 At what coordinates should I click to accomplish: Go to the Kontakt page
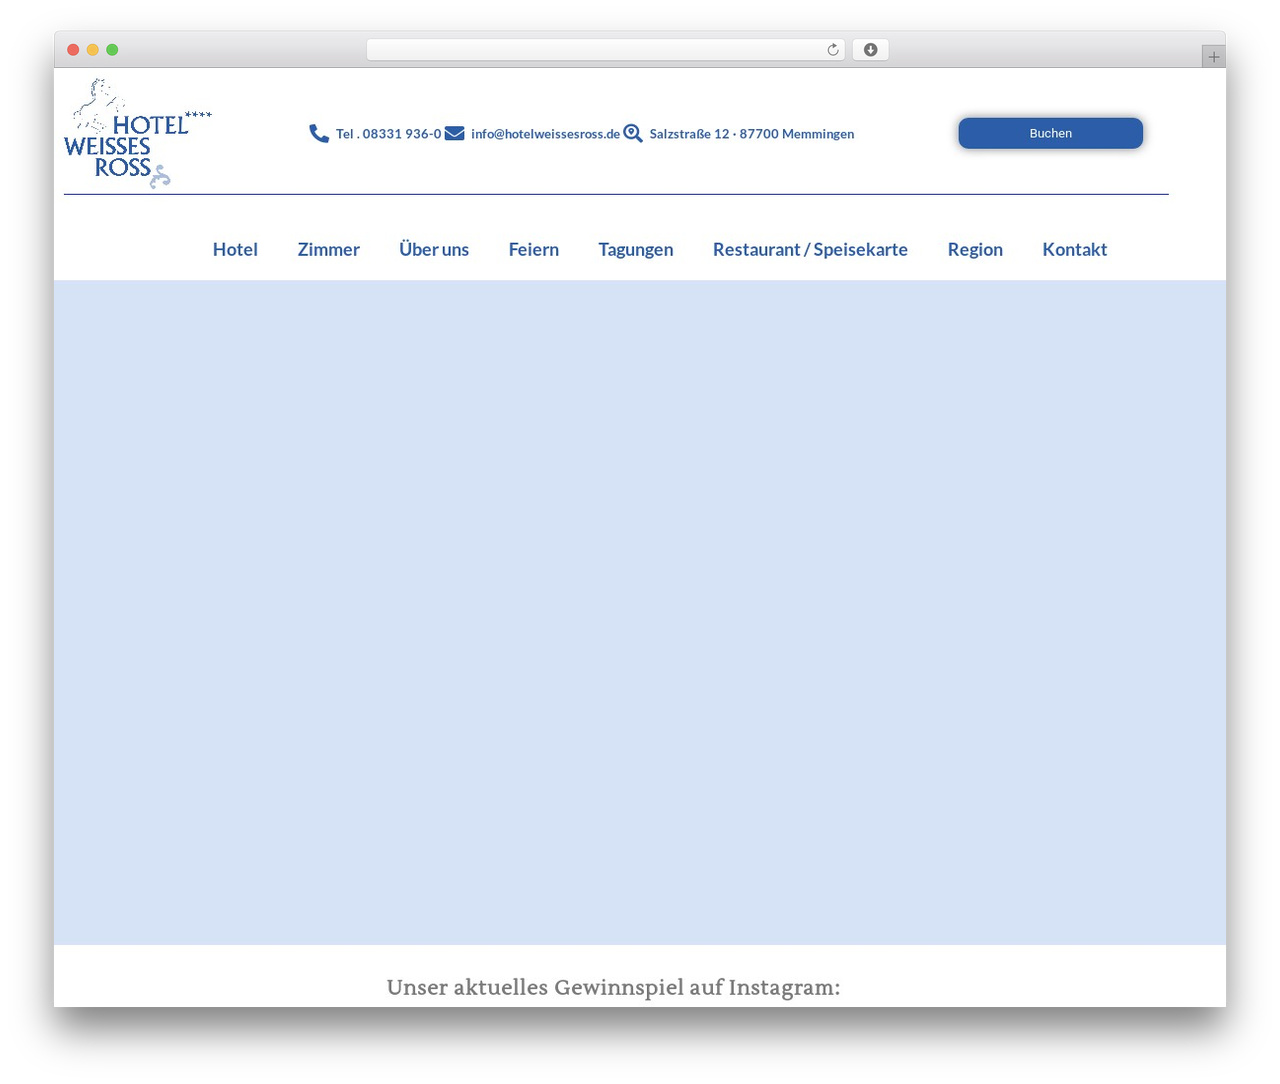[x=1074, y=249]
